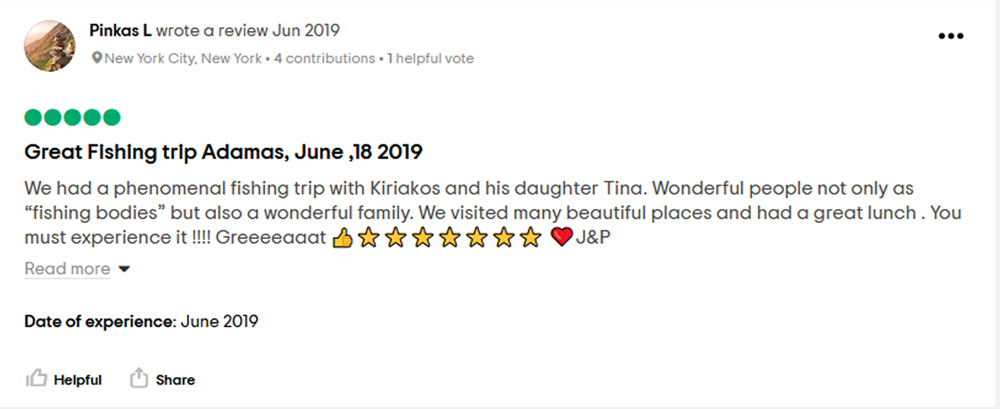Select Pinkas L's profile avatar photo
1000x409 pixels.
pyautogui.click(x=48, y=46)
